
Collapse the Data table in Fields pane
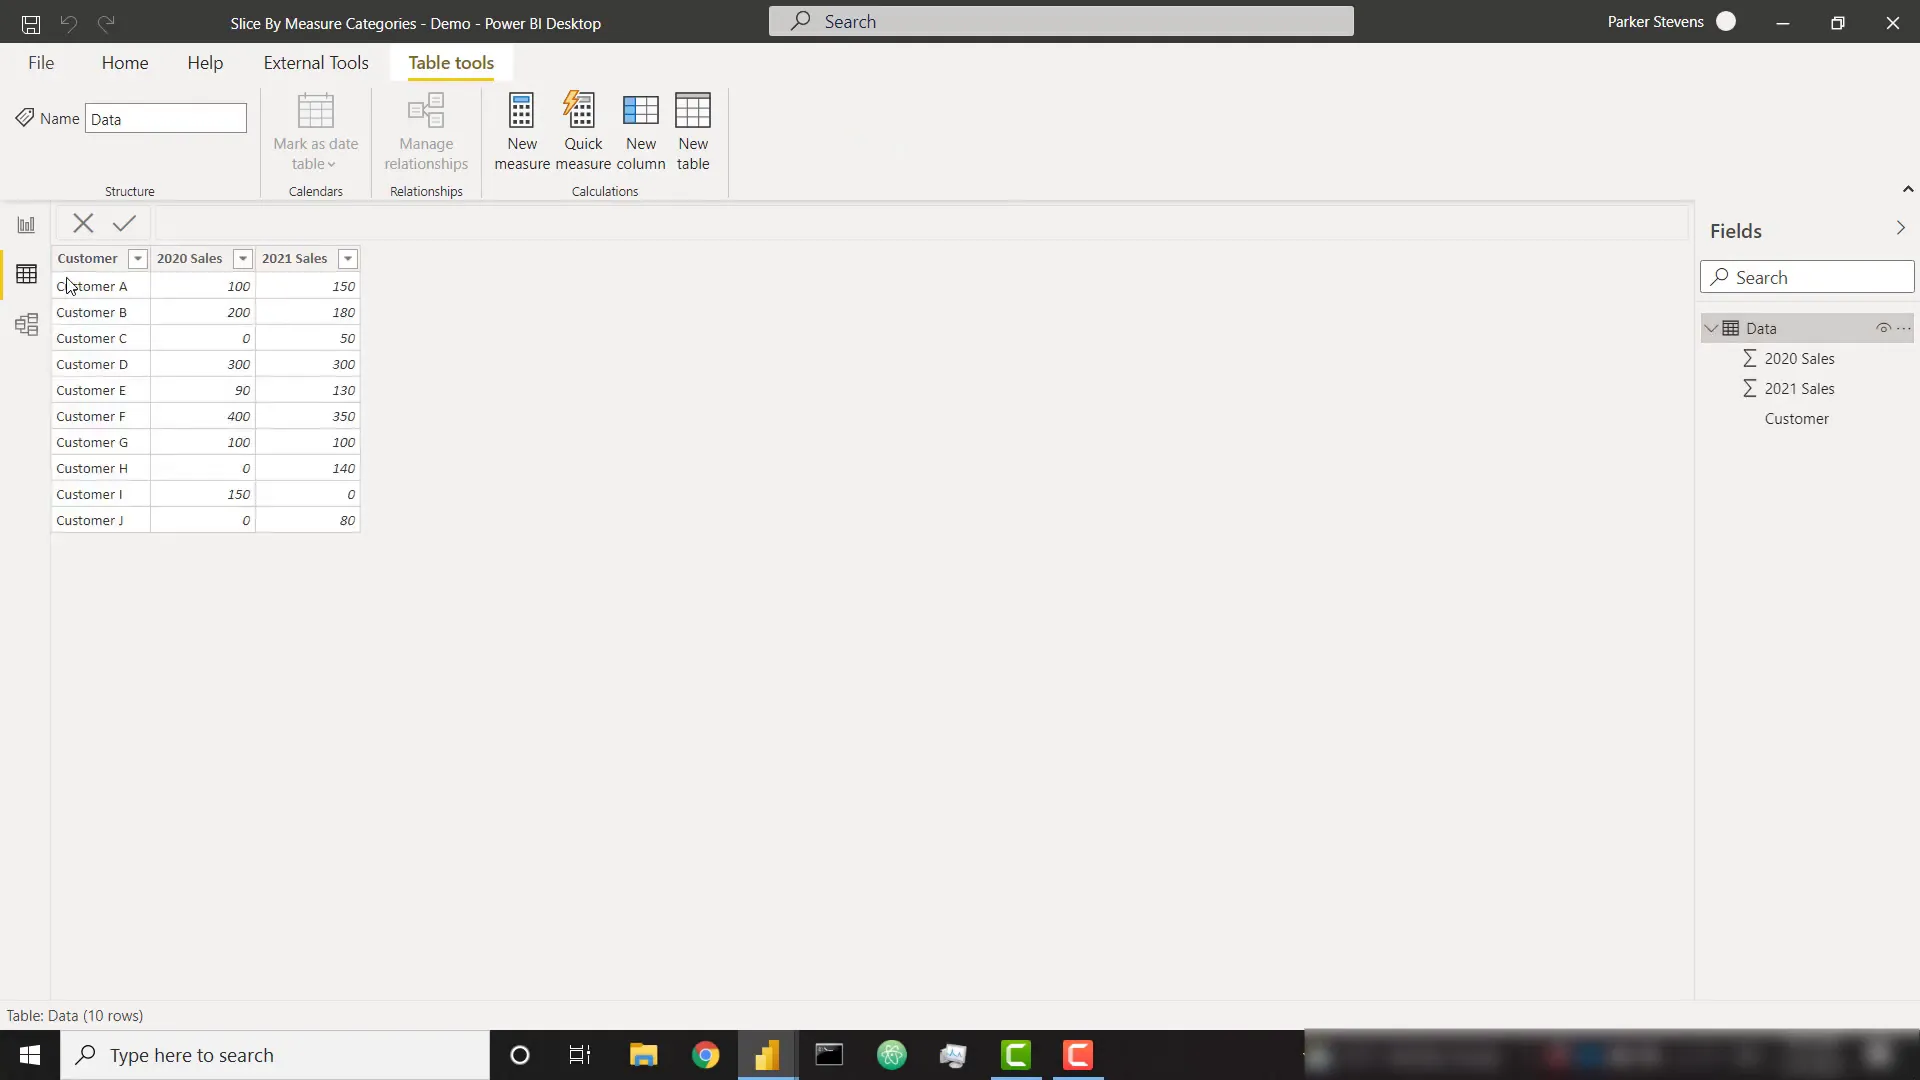[x=1711, y=328]
